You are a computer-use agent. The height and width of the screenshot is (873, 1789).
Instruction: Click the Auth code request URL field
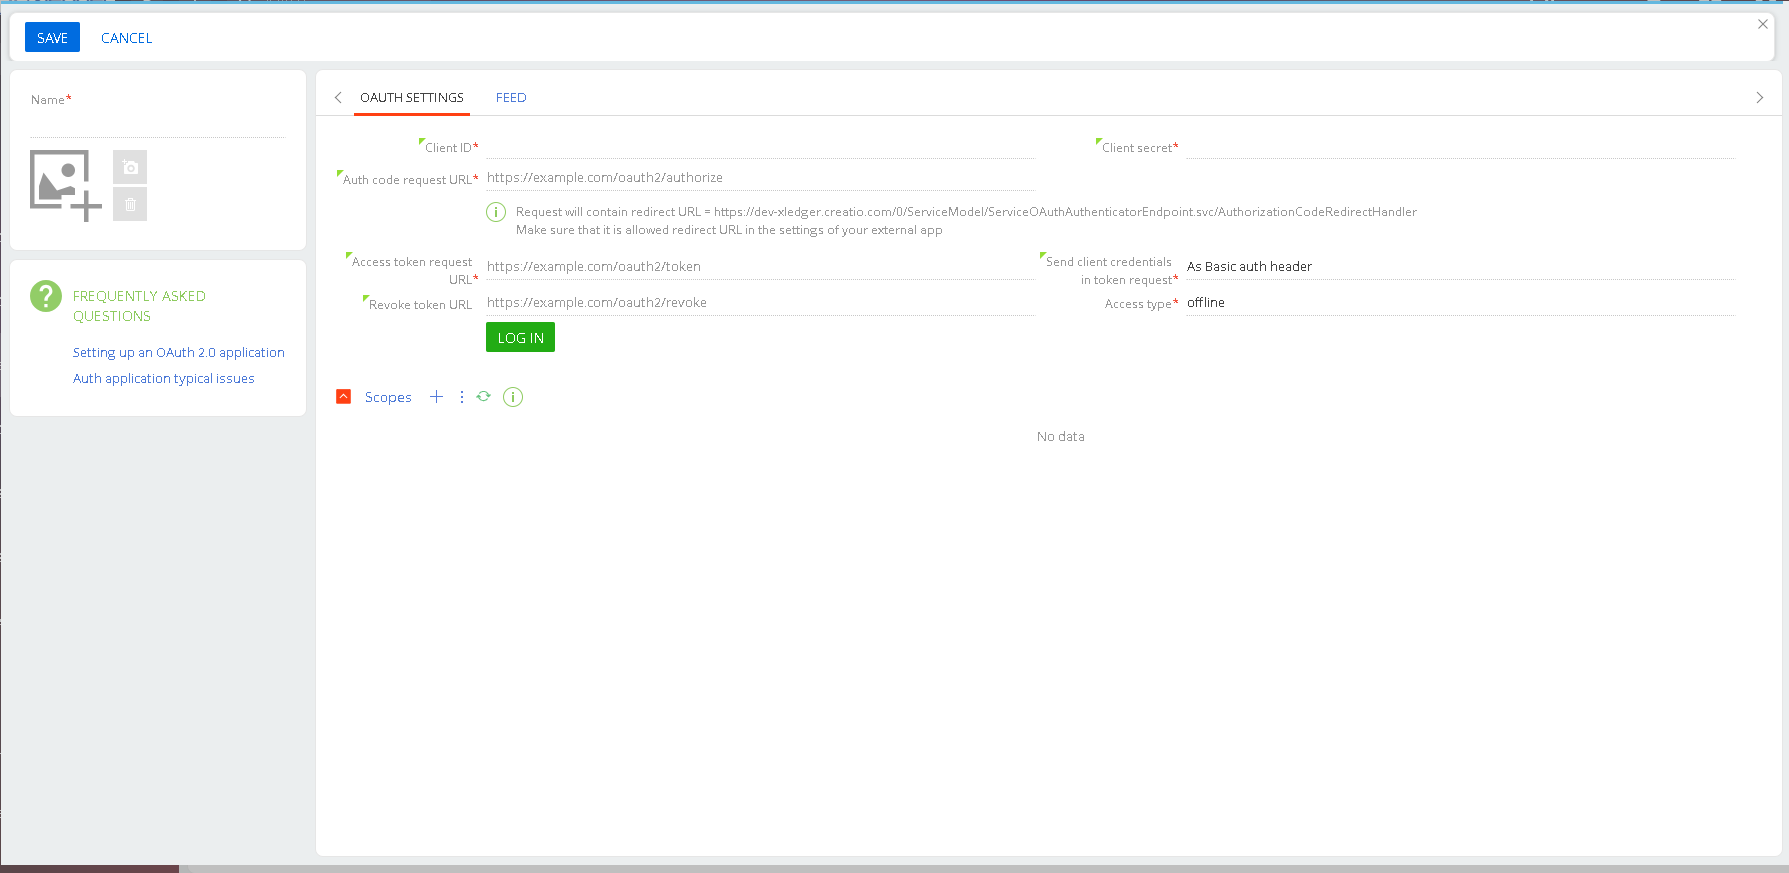pos(759,178)
